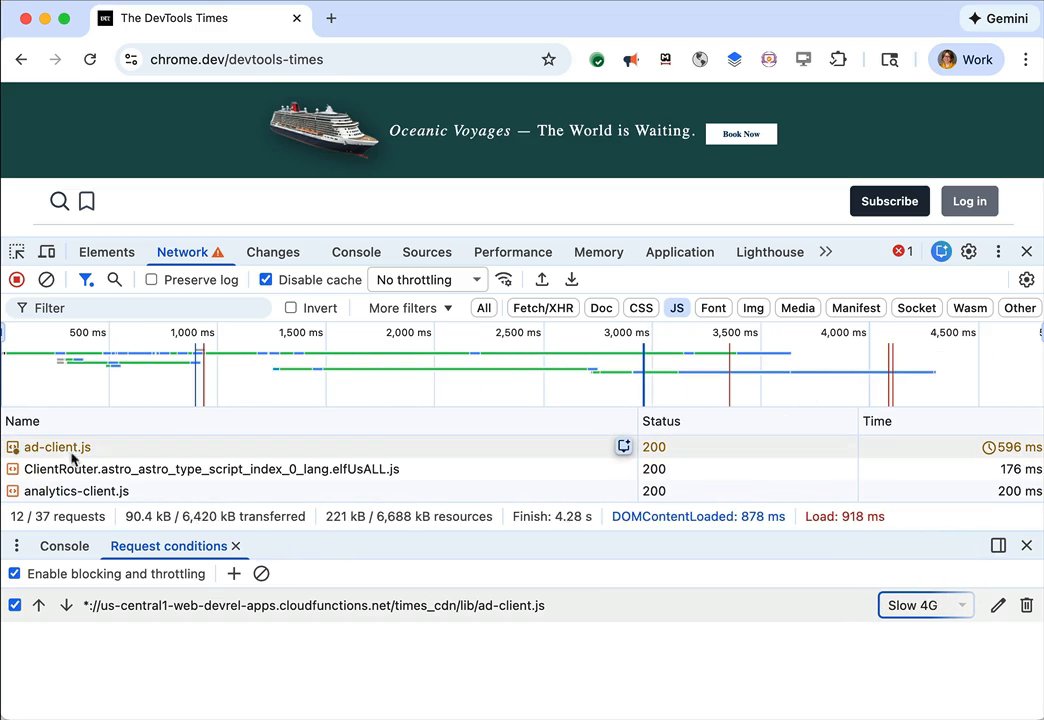Toggle the network filter bar icon
Image resolution: width=1044 pixels, height=720 pixels.
pos(86,280)
